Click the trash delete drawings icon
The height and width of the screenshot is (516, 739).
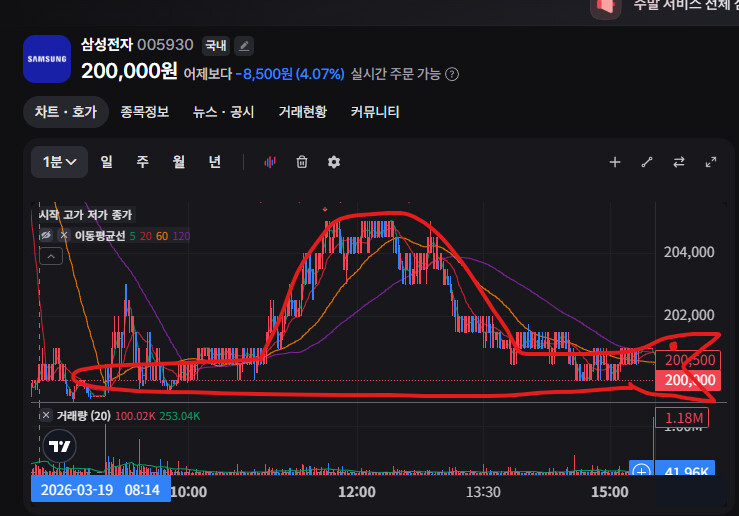click(302, 162)
